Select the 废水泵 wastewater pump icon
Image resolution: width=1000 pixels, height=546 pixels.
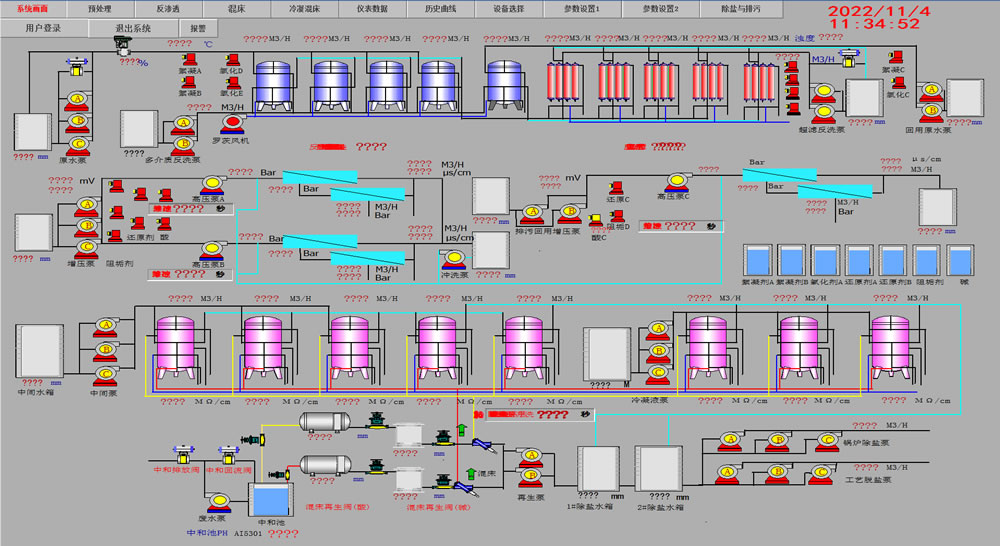(x=218, y=500)
